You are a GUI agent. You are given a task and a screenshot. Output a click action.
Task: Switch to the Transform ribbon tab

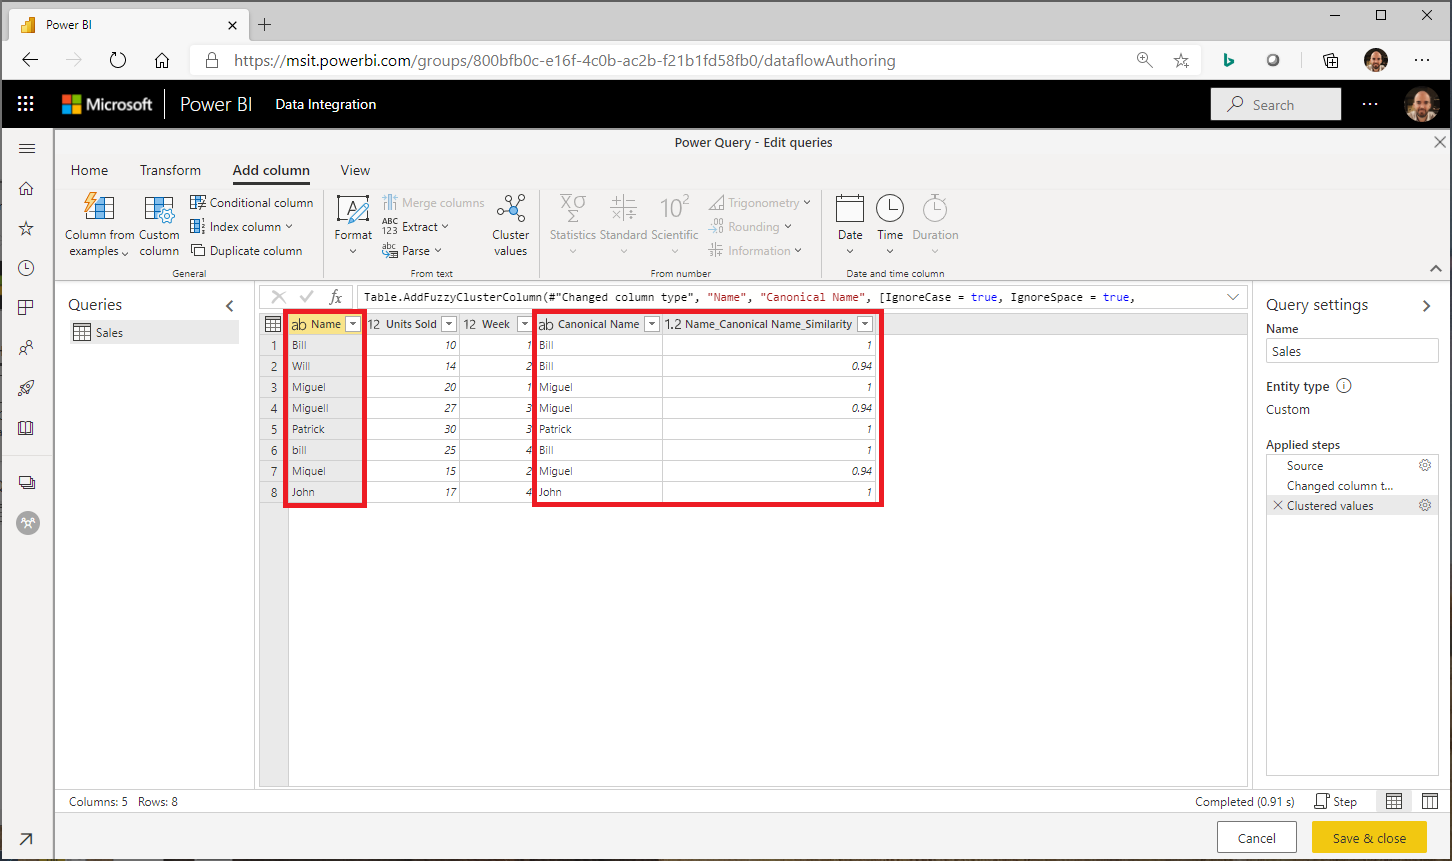pos(170,170)
